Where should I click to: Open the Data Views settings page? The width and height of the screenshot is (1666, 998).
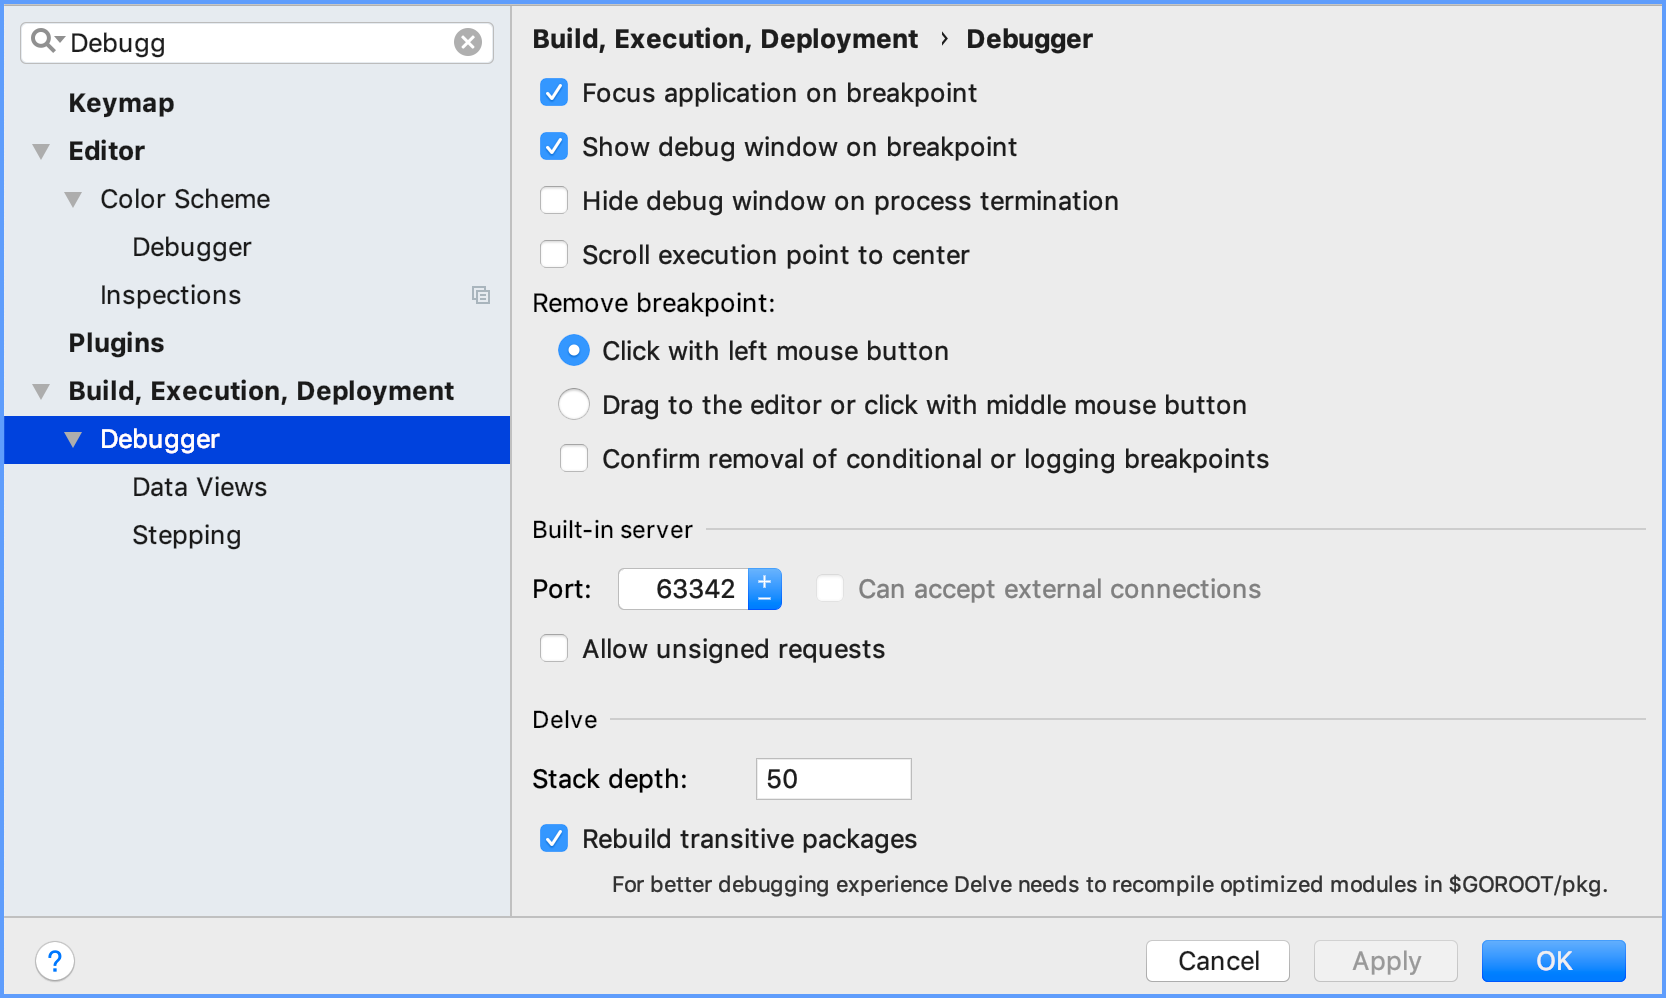tap(199, 487)
